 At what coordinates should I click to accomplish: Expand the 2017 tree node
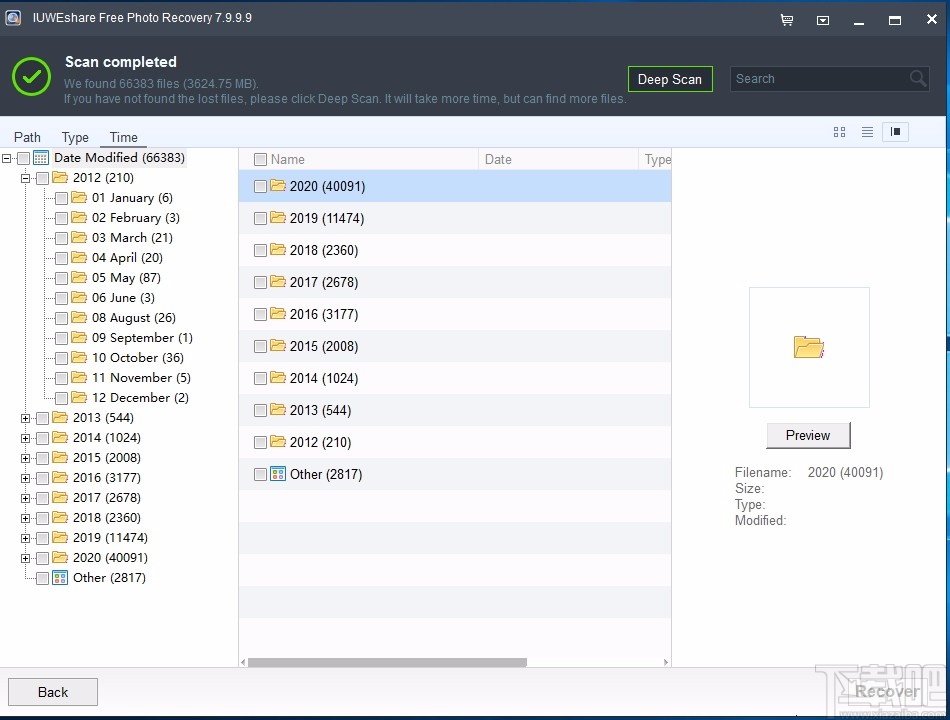click(25, 498)
